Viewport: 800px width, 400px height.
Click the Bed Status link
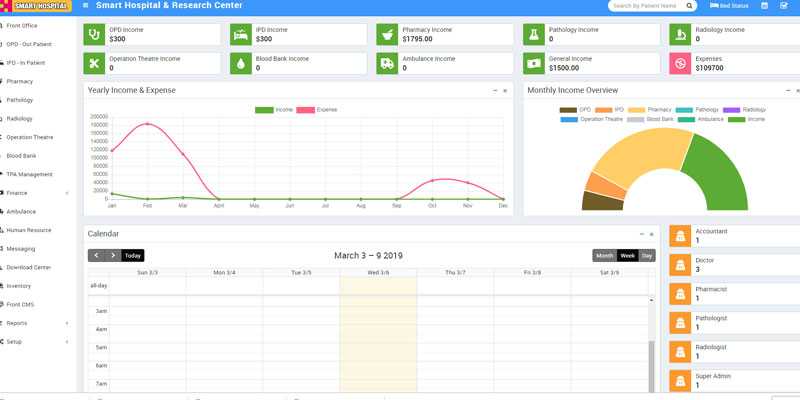pyautogui.click(x=727, y=6)
